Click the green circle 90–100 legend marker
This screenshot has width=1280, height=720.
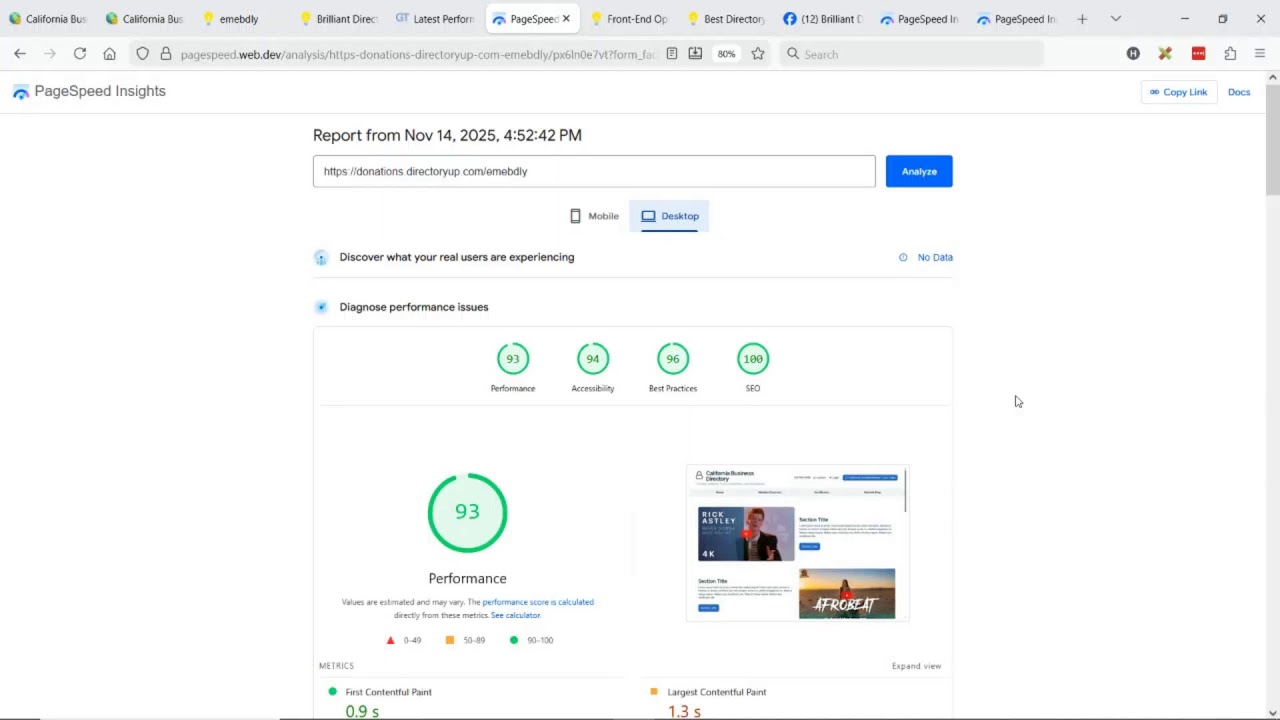(514, 640)
